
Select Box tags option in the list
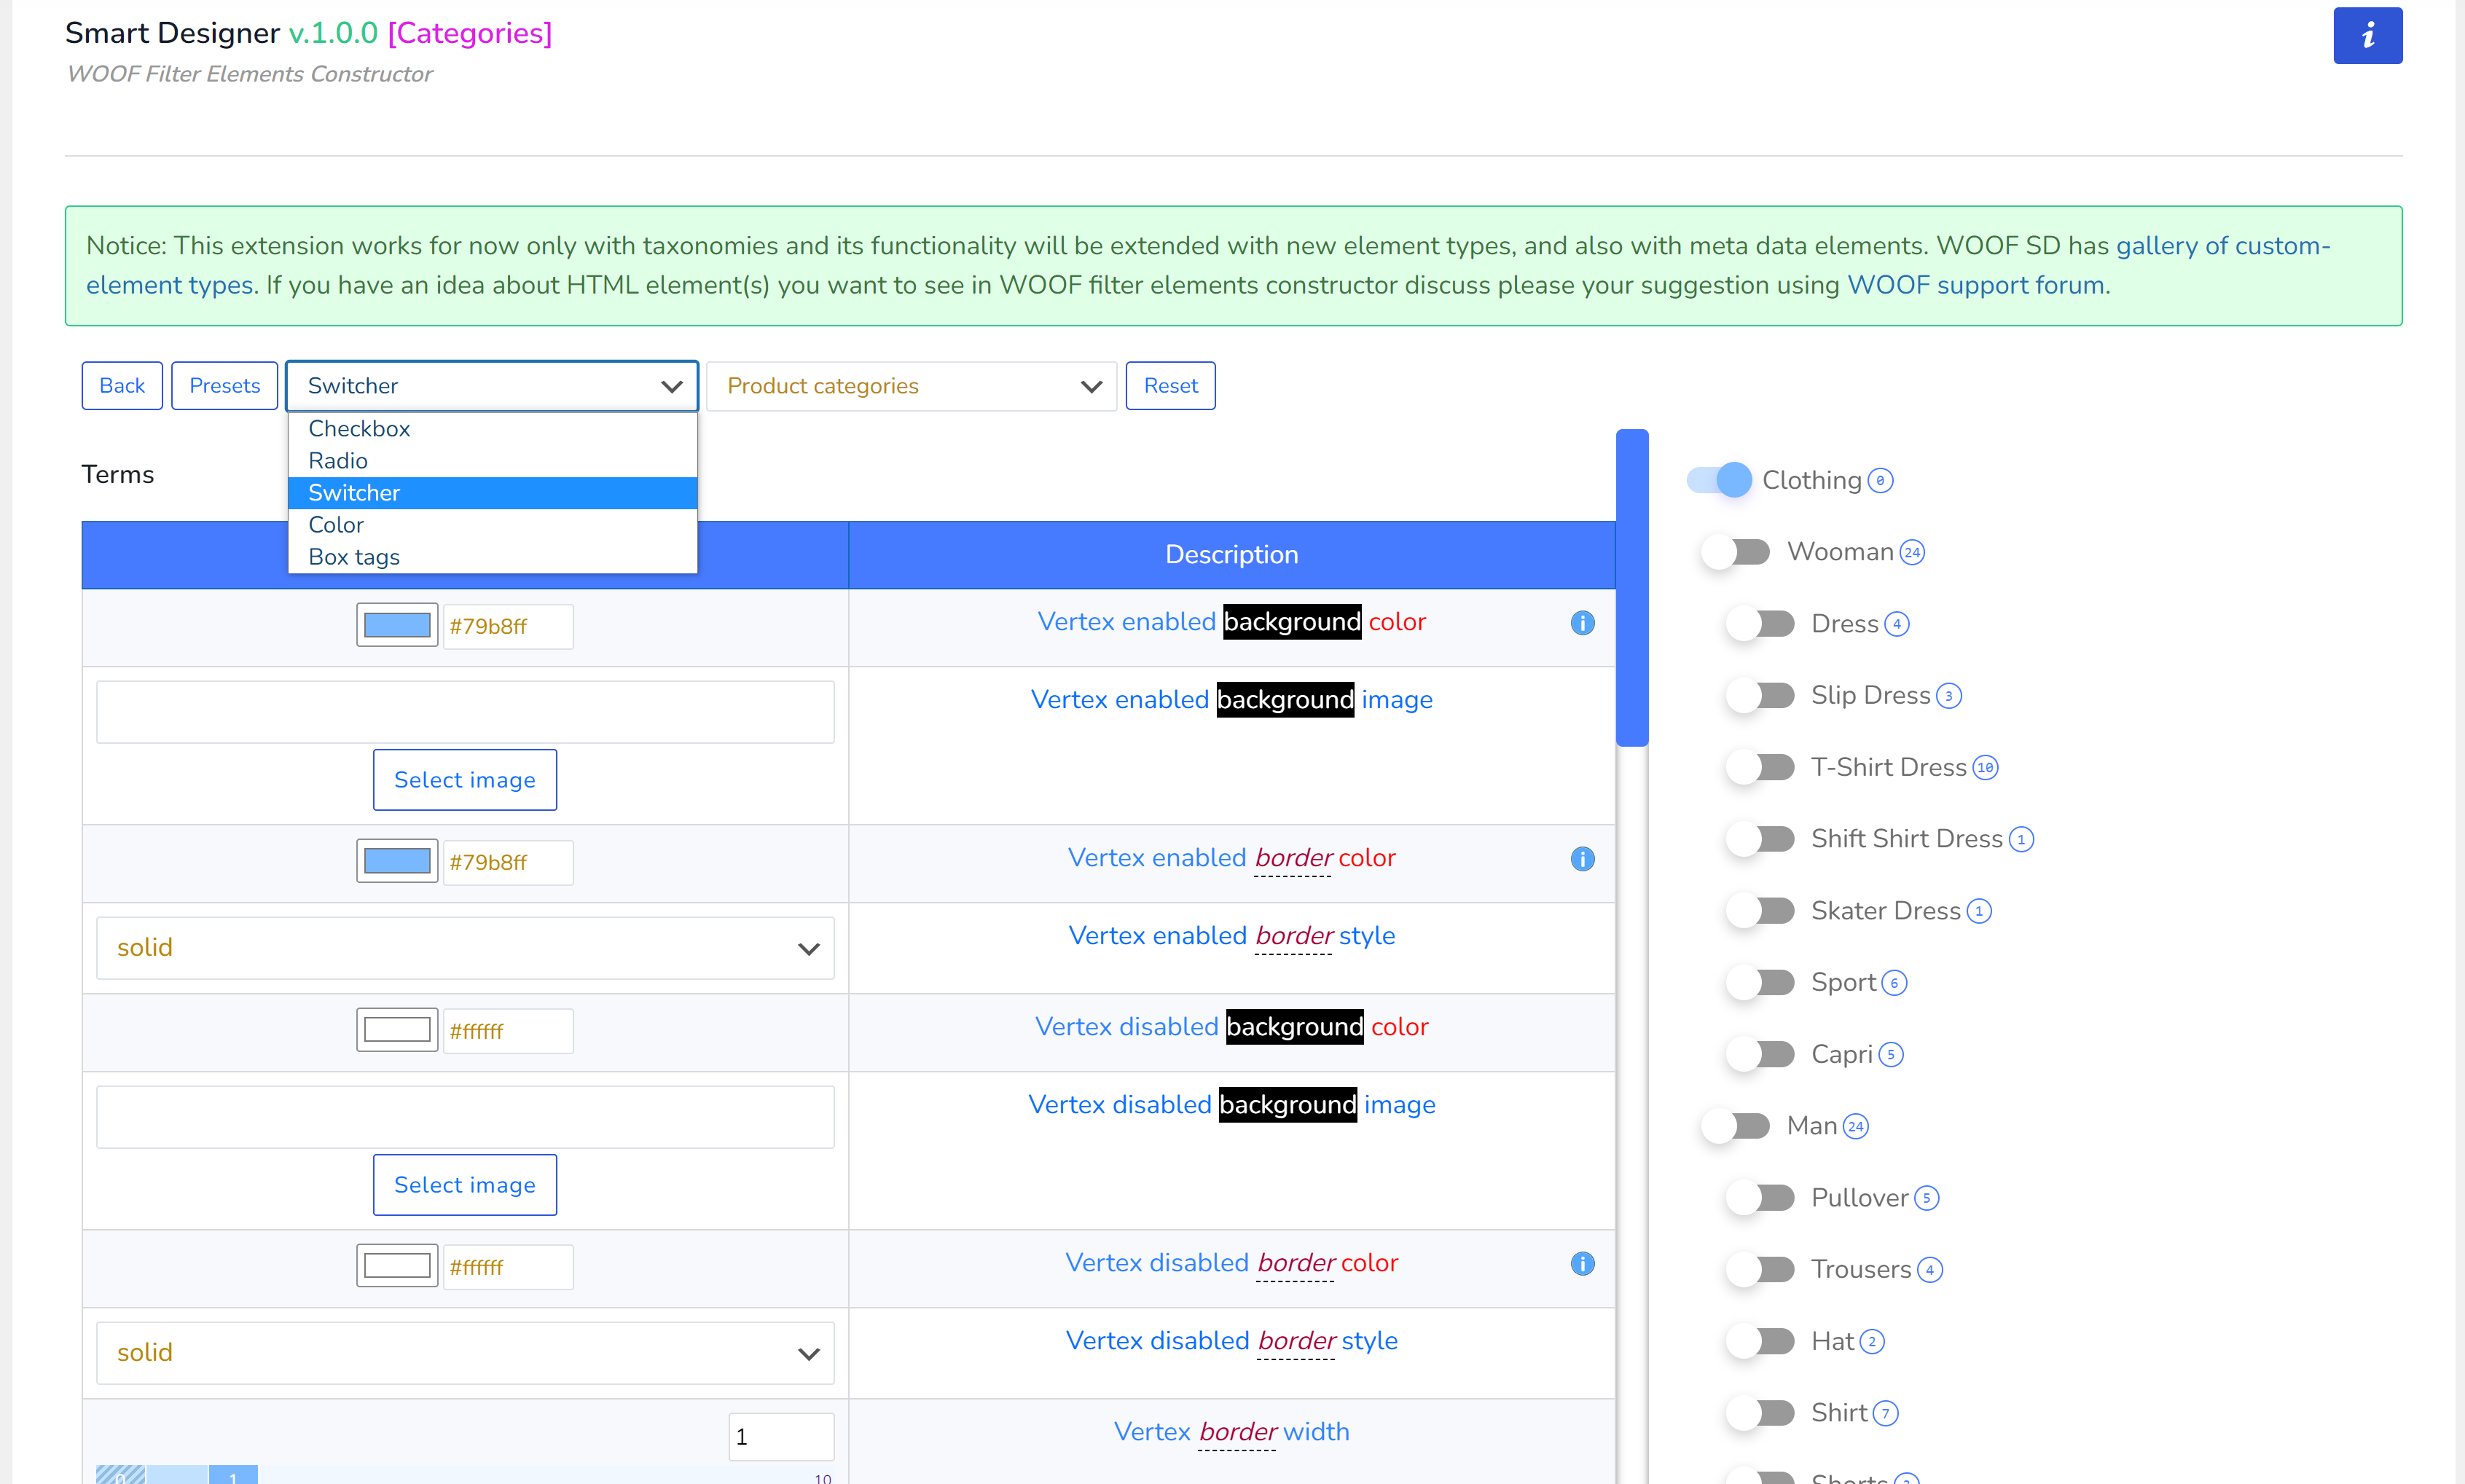354,557
